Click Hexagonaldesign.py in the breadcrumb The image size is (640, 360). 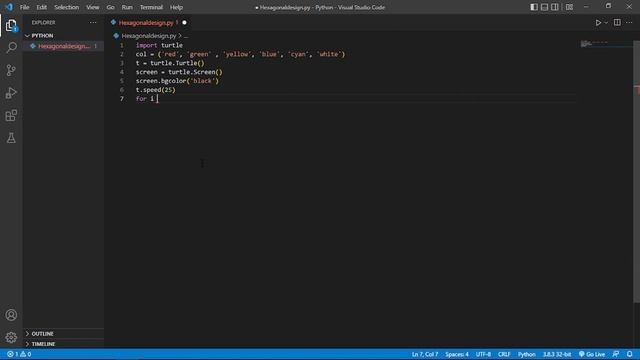(149, 36)
